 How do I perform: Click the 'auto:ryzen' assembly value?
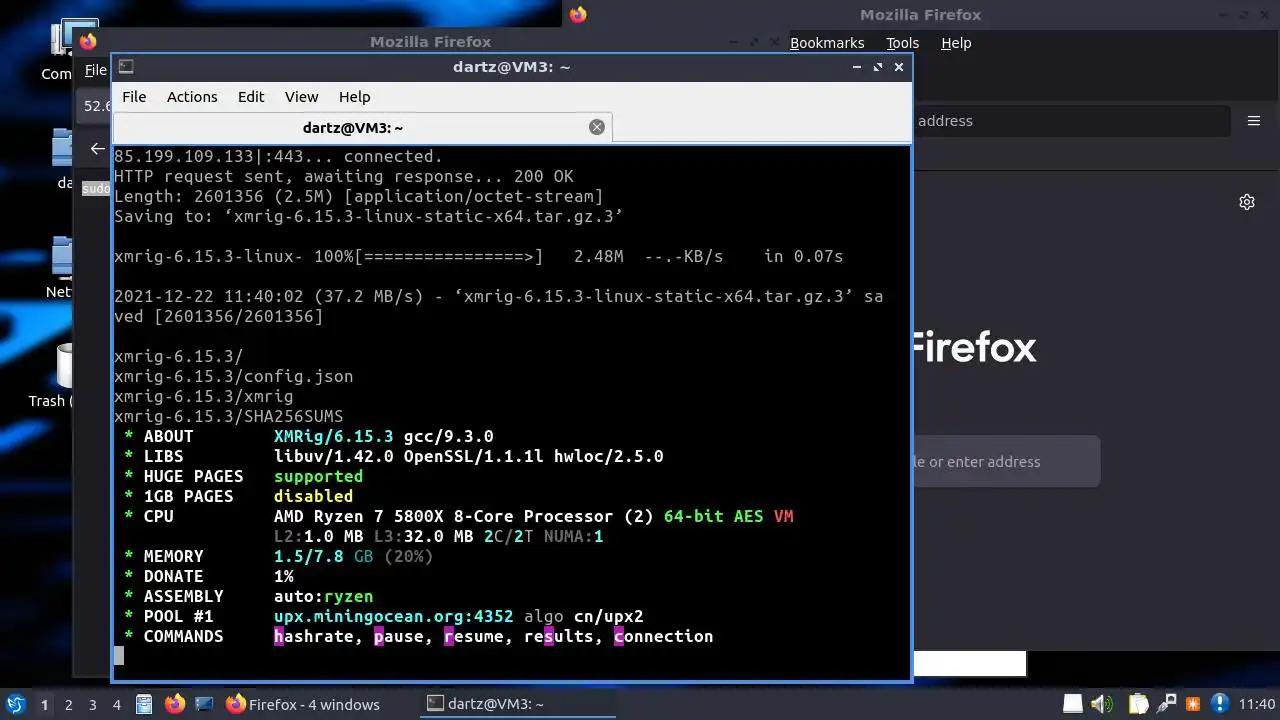[x=324, y=596]
